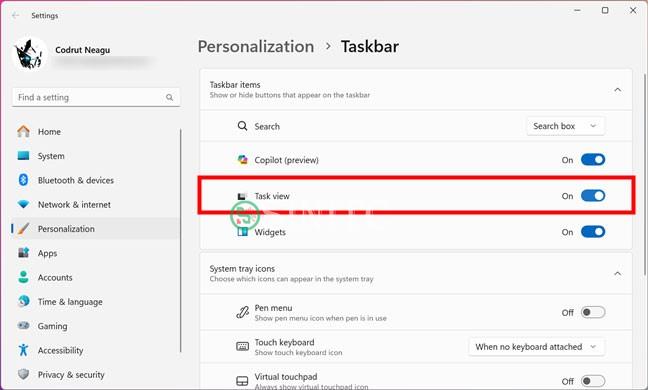Go to Bluetooth & devices label

[x=76, y=181]
